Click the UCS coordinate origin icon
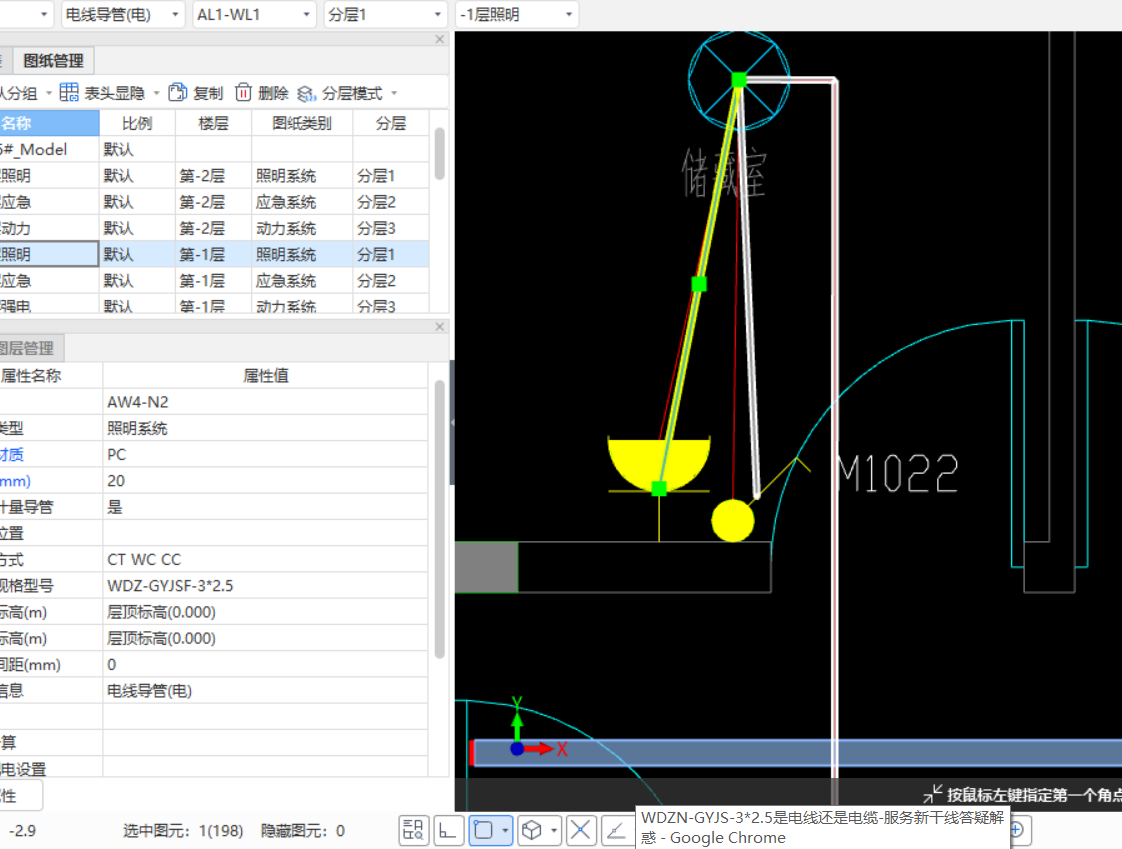 pyautogui.click(x=517, y=749)
